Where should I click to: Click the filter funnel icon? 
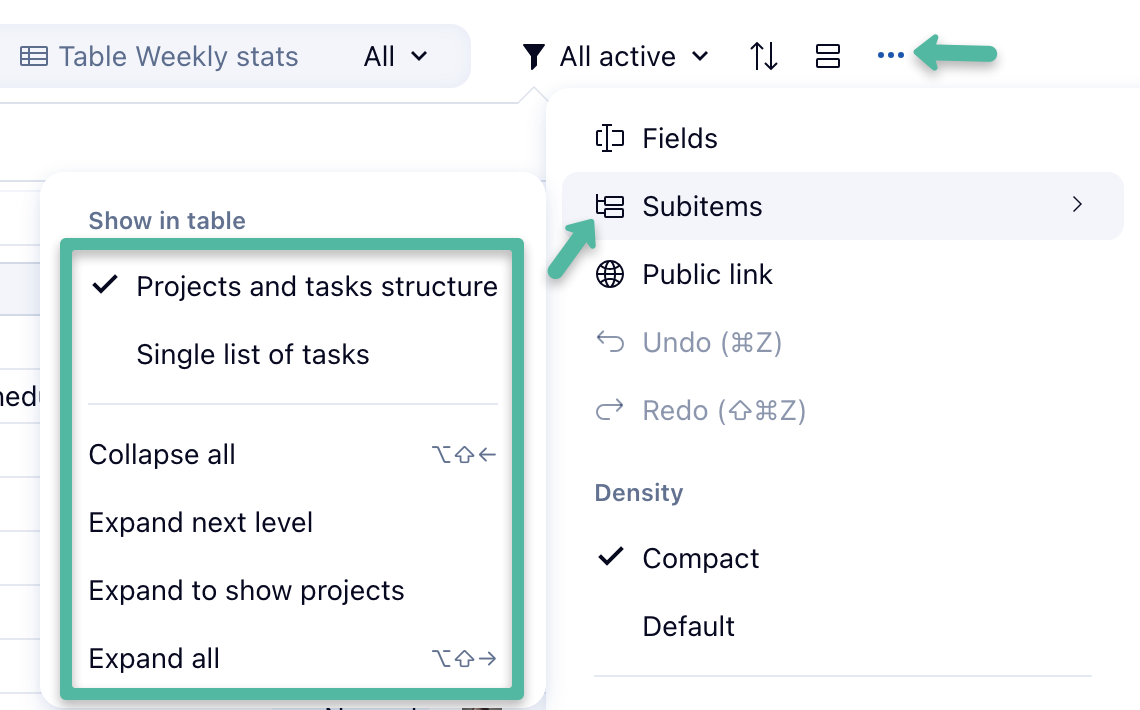[x=534, y=57]
